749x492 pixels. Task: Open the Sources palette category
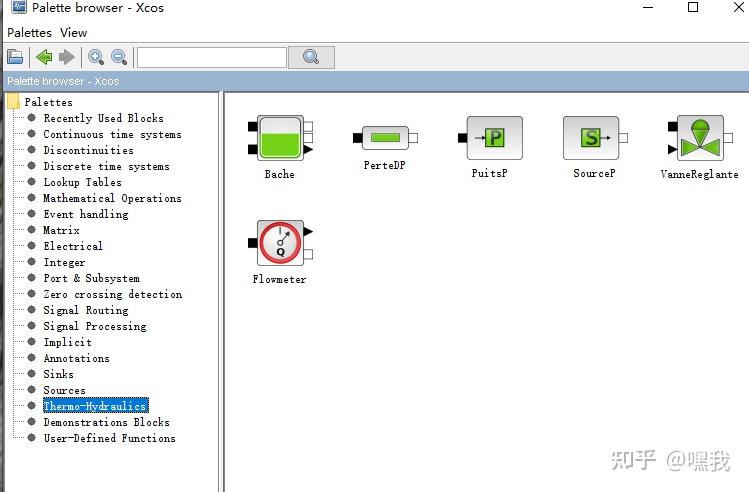[x=64, y=390]
